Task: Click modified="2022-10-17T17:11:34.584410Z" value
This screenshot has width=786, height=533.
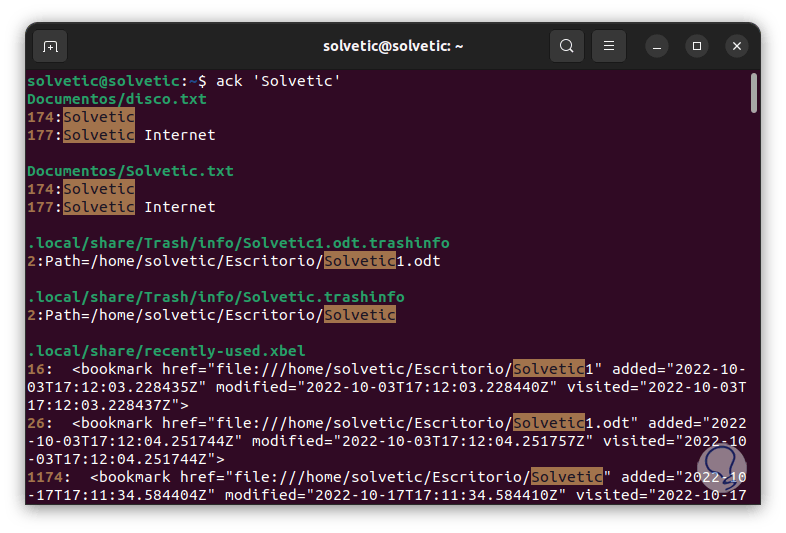Action: coord(396,495)
